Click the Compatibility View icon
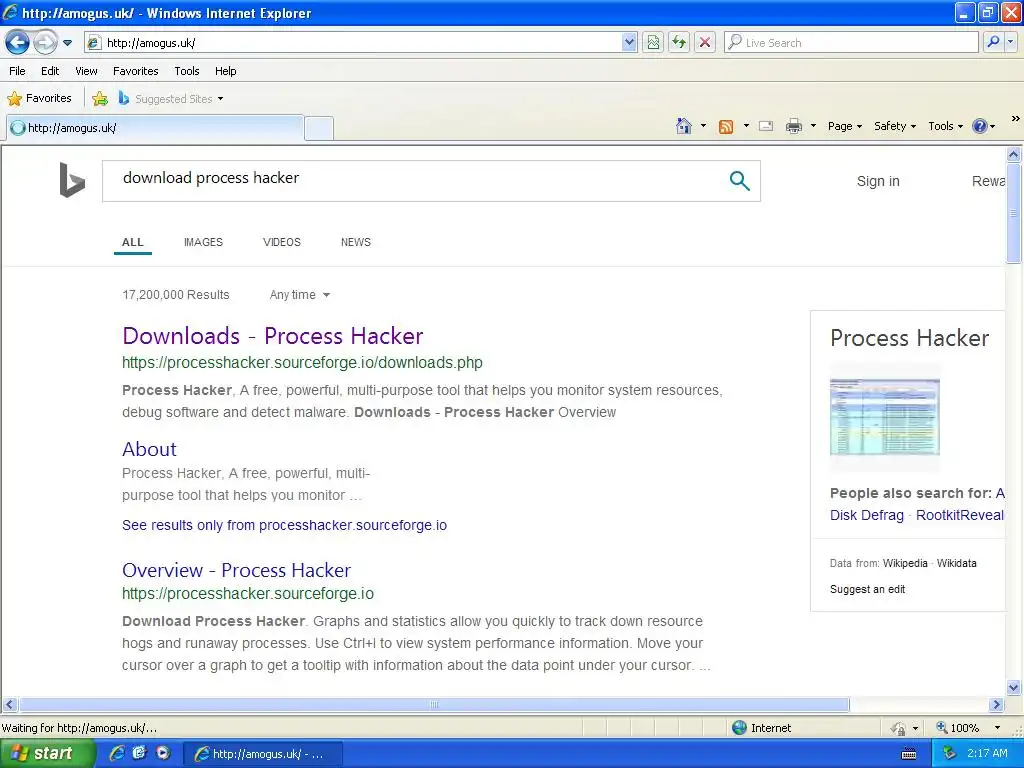This screenshot has width=1024, height=768. tap(653, 43)
